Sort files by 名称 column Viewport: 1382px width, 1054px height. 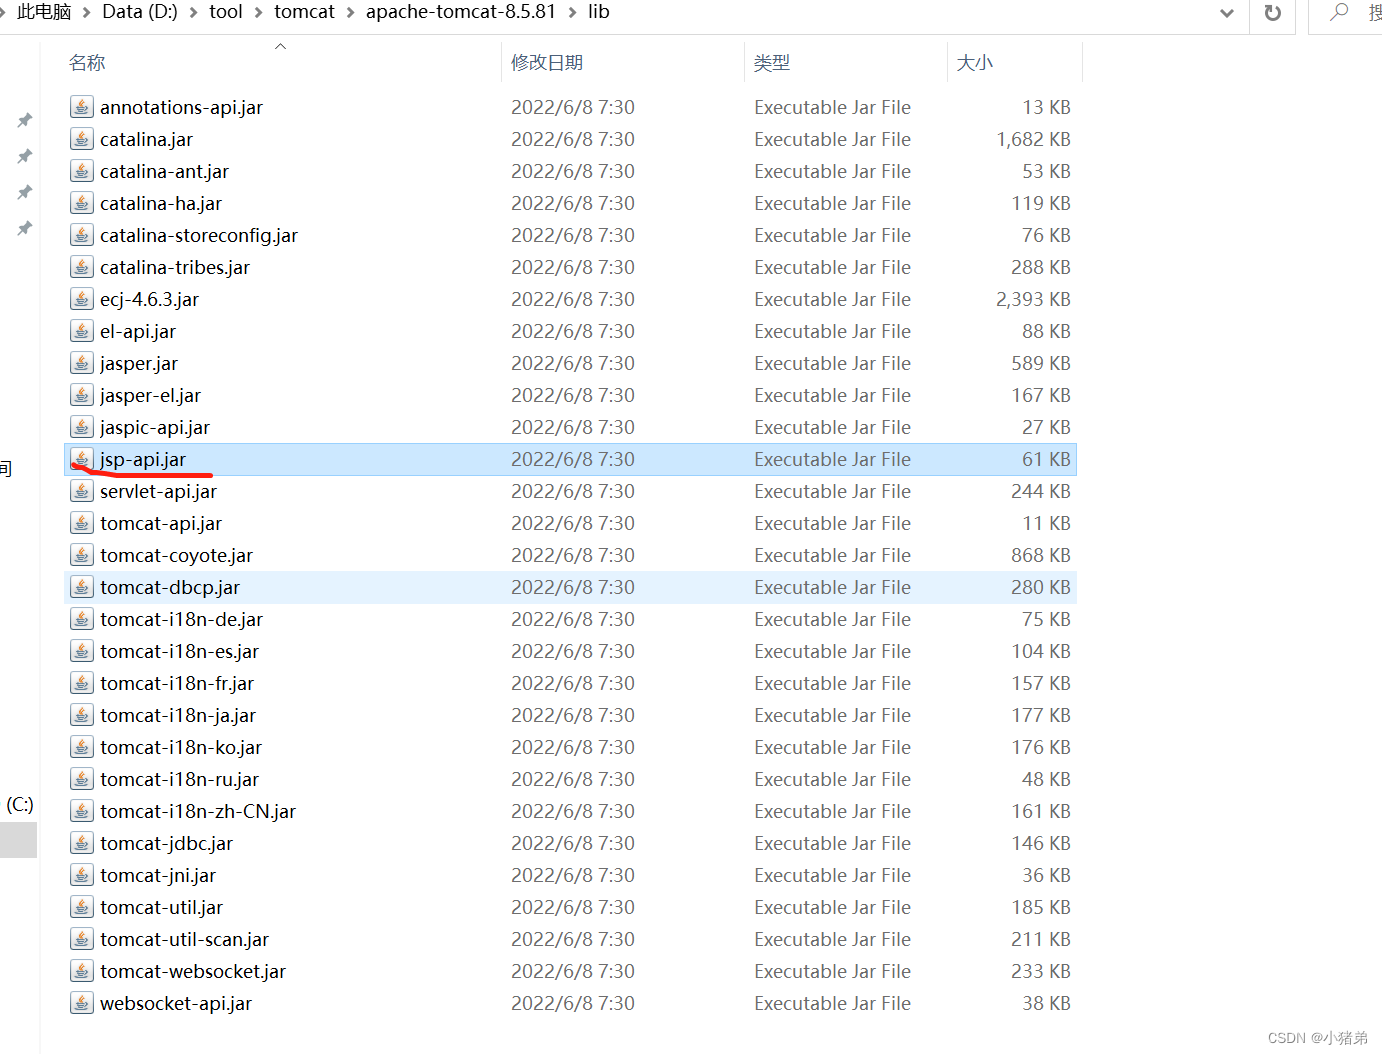[x=87, y=63]
